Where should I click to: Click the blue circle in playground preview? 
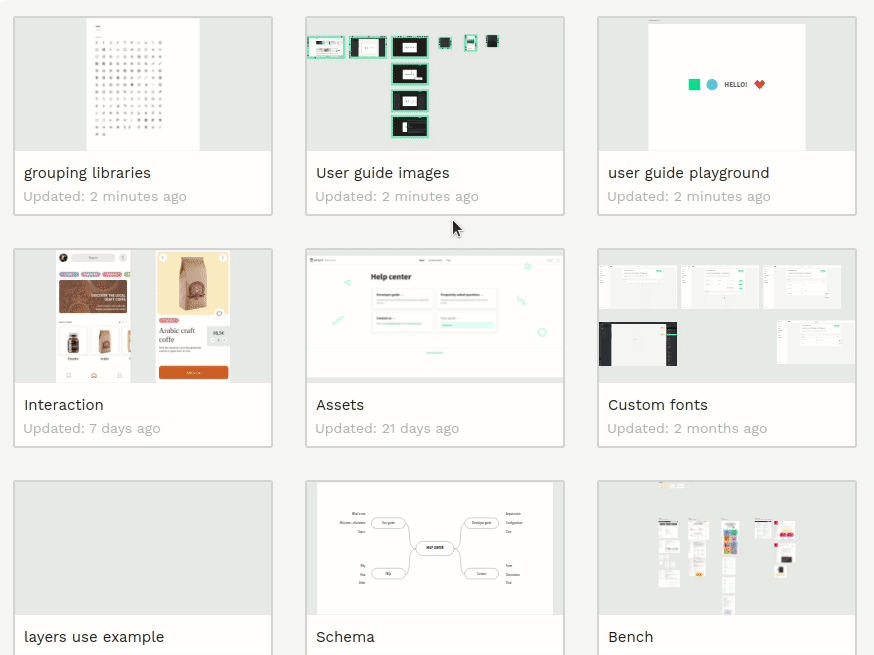coord(712,85)
